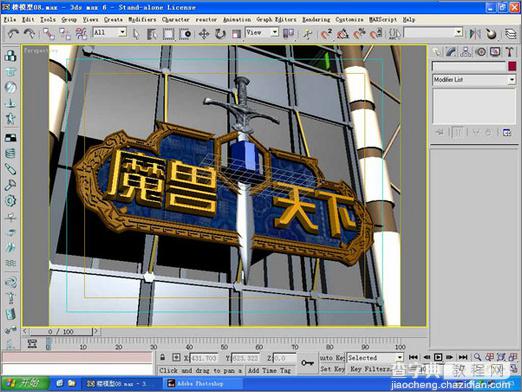Click the red object color swatch
The width and height of the screenshot is (522, 392).
point(512,66)
